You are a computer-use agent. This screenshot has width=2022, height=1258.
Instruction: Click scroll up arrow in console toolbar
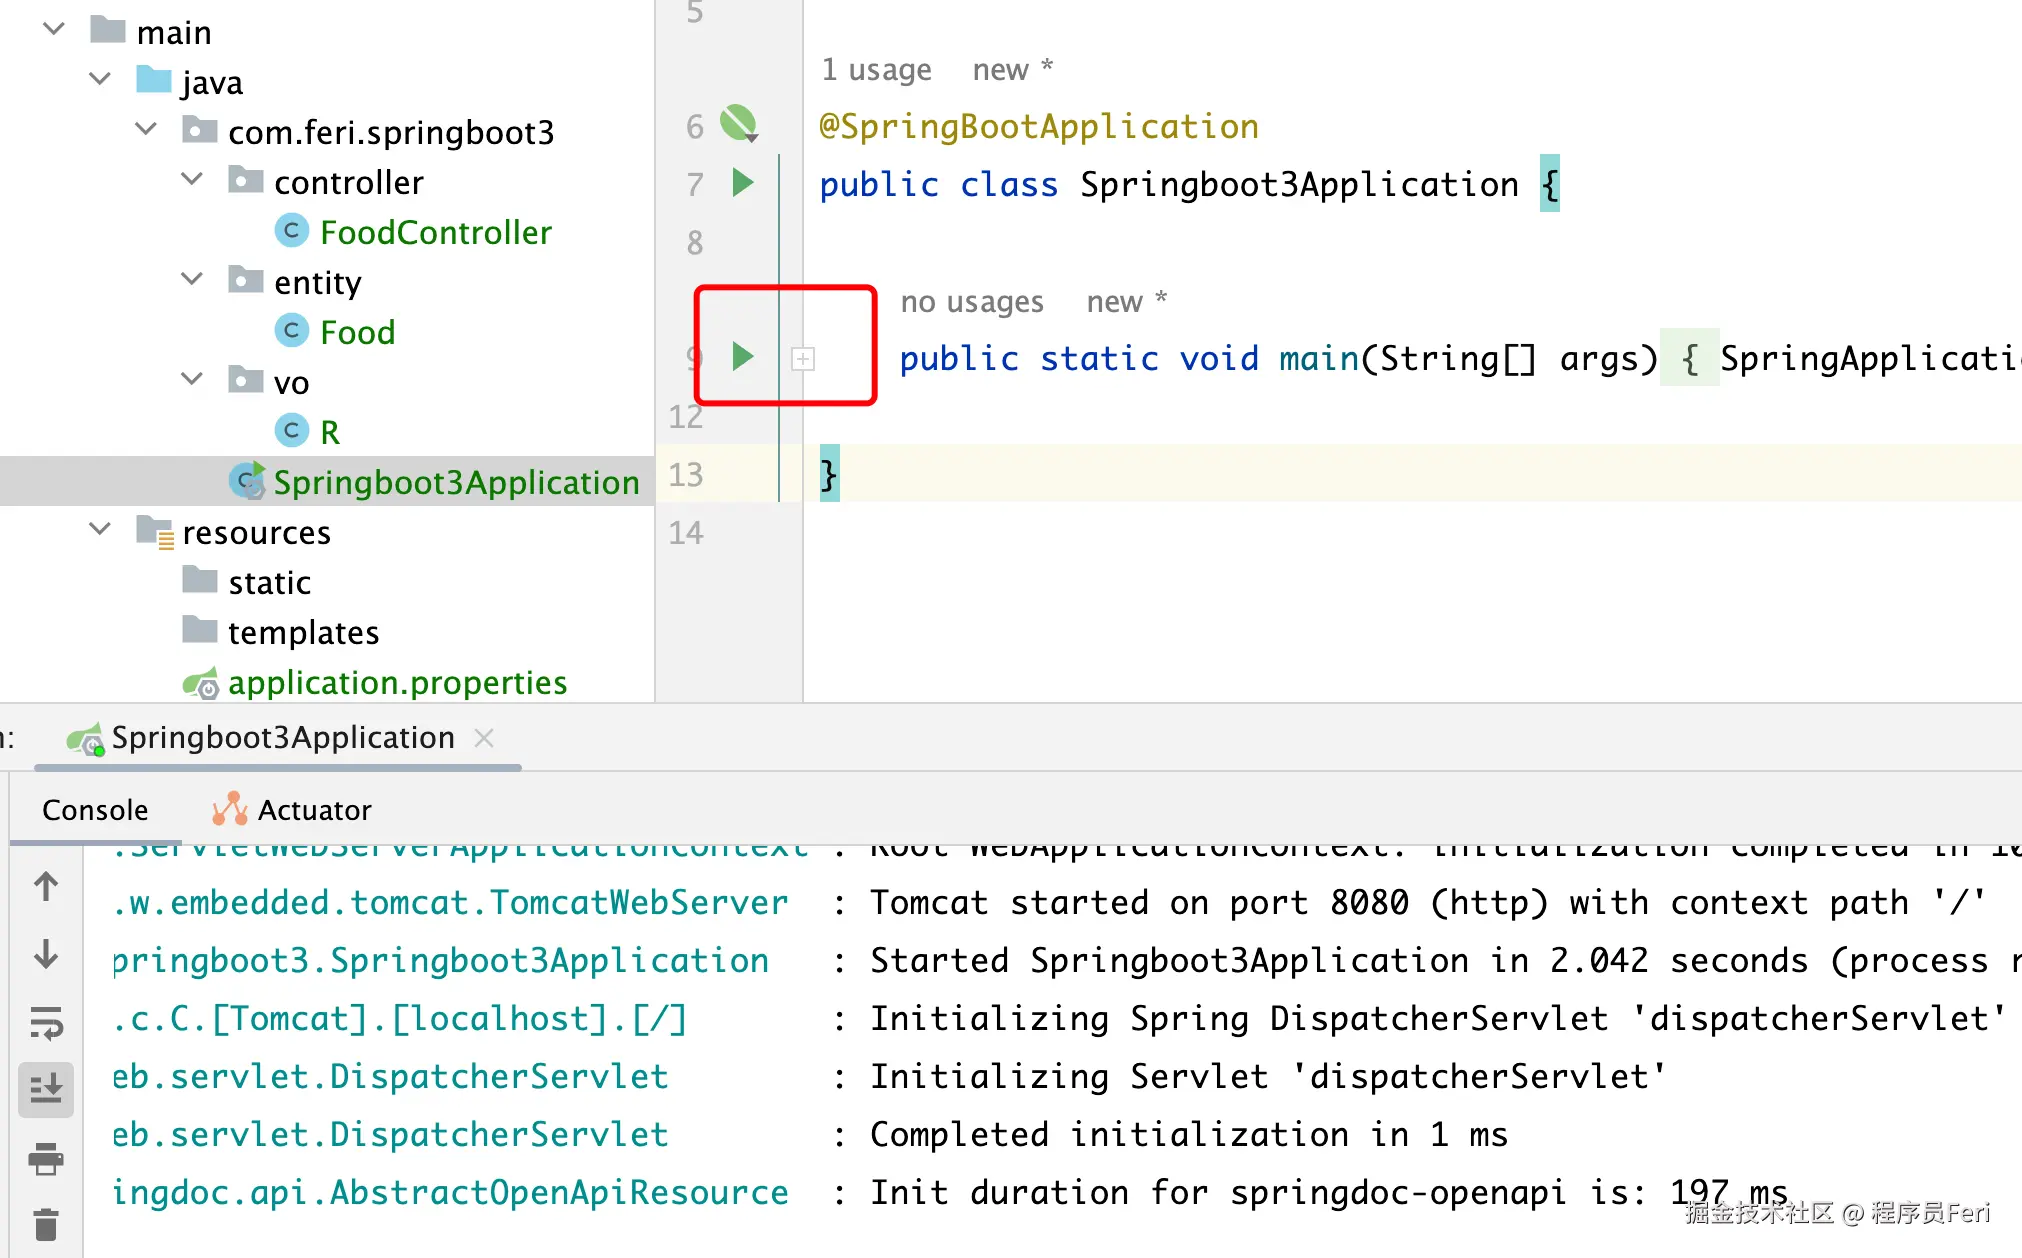[x=46, y=886]
